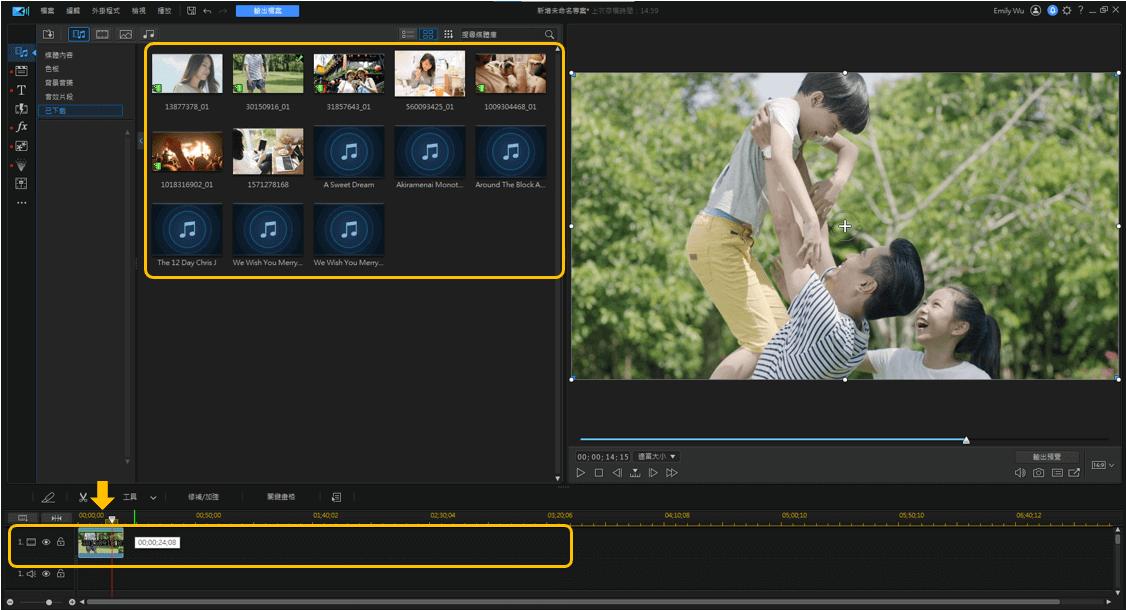
Task: Click the save project disk icon
Action: coord(191,10)
